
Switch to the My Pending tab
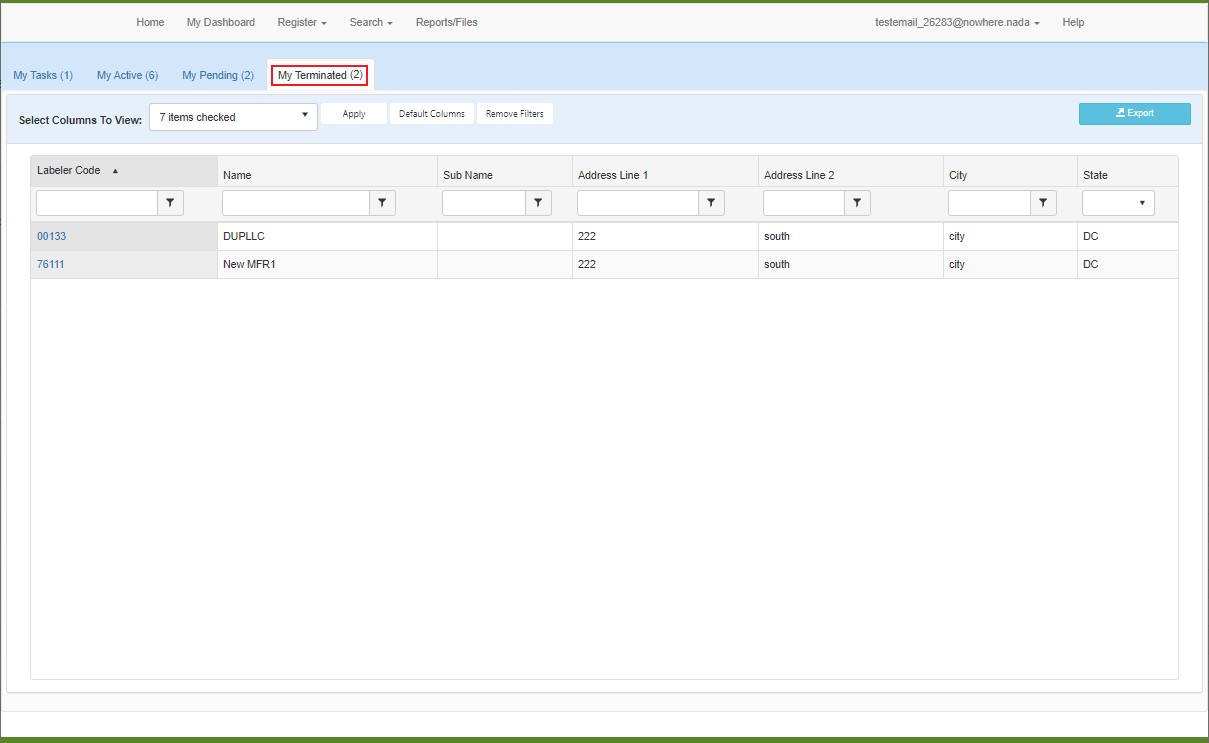[217, 76]
